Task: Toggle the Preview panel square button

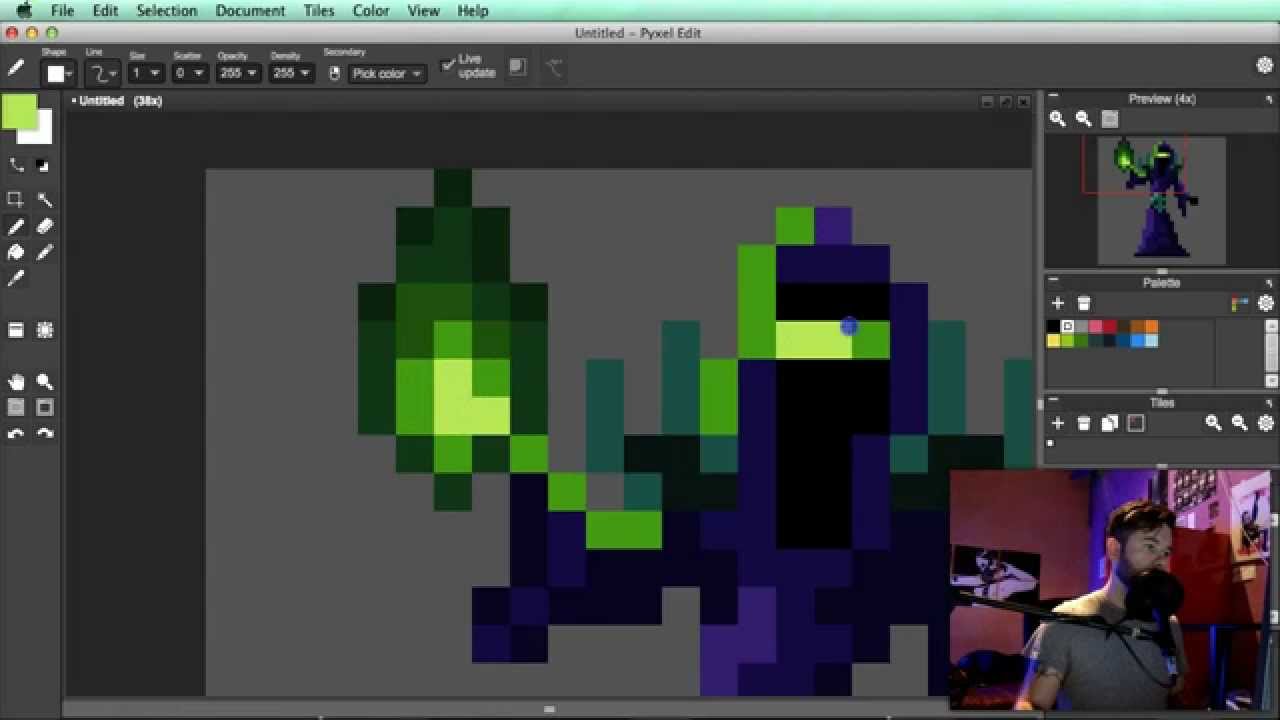Action: pyautogui.click(x=1109, y=119)
